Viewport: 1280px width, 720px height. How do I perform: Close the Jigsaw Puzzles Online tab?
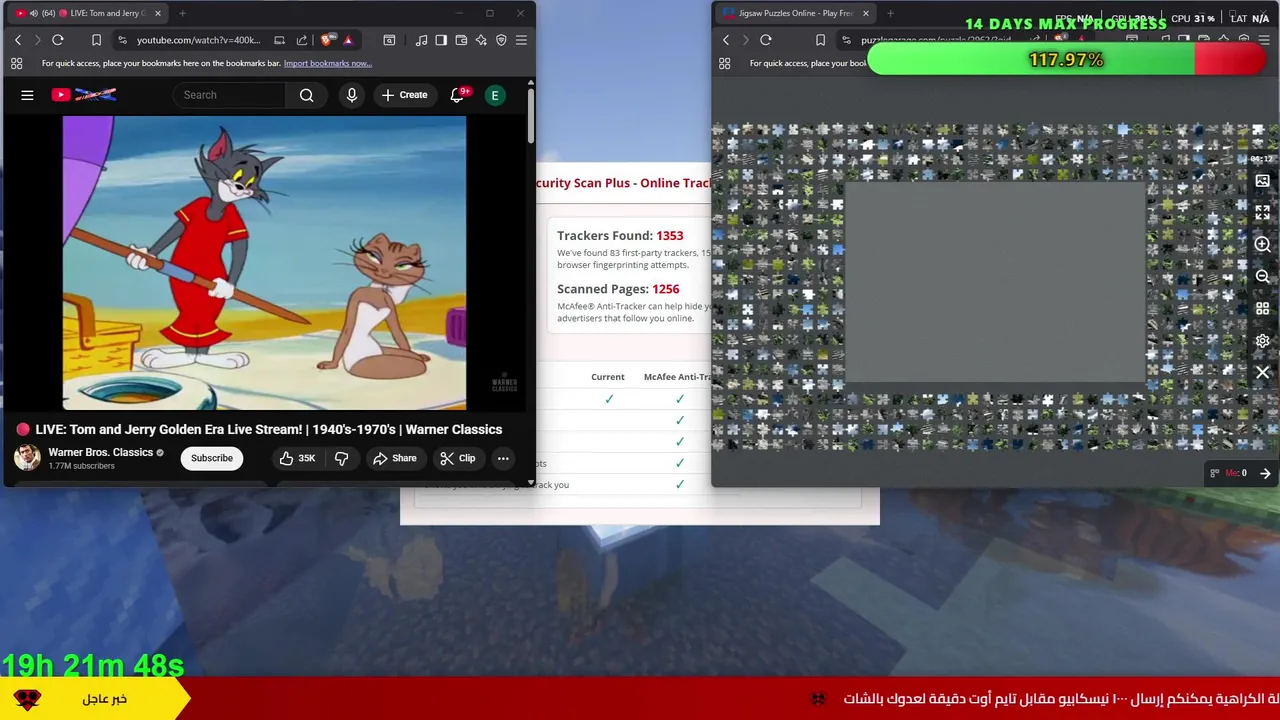(x=866, y=13)
